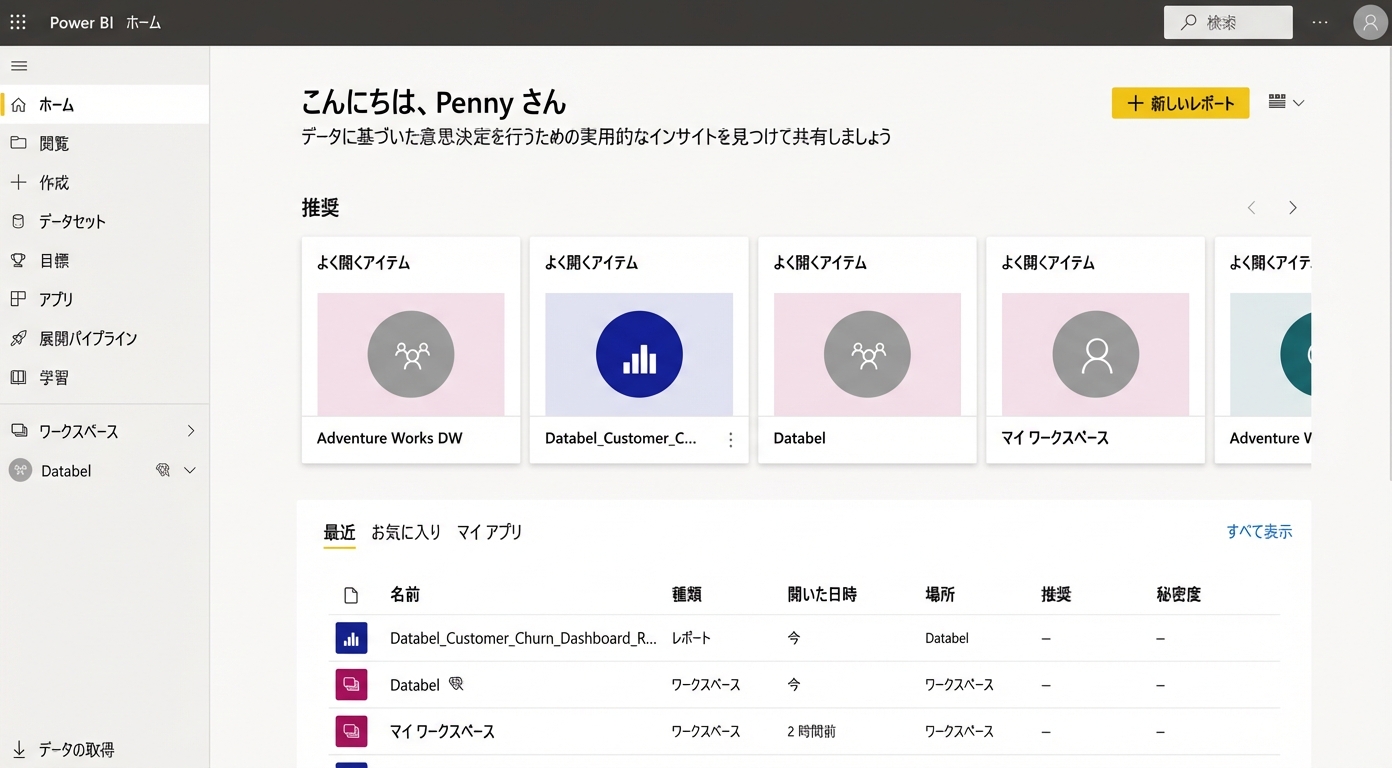Viewport: 1392px width, 768px height.
Task: Click the 目標 trophy icon
Action: [x=18, y=260]
